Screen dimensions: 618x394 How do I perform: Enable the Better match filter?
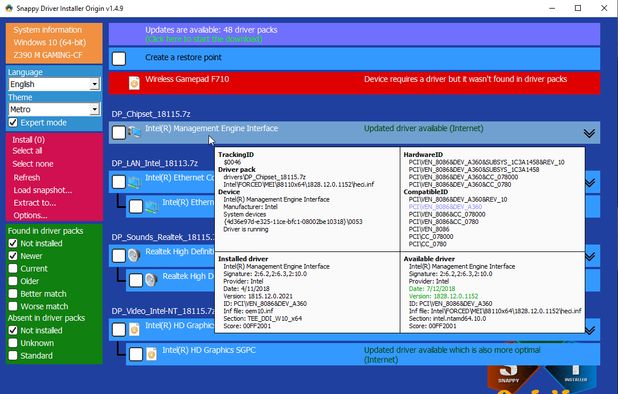(13, 294)
